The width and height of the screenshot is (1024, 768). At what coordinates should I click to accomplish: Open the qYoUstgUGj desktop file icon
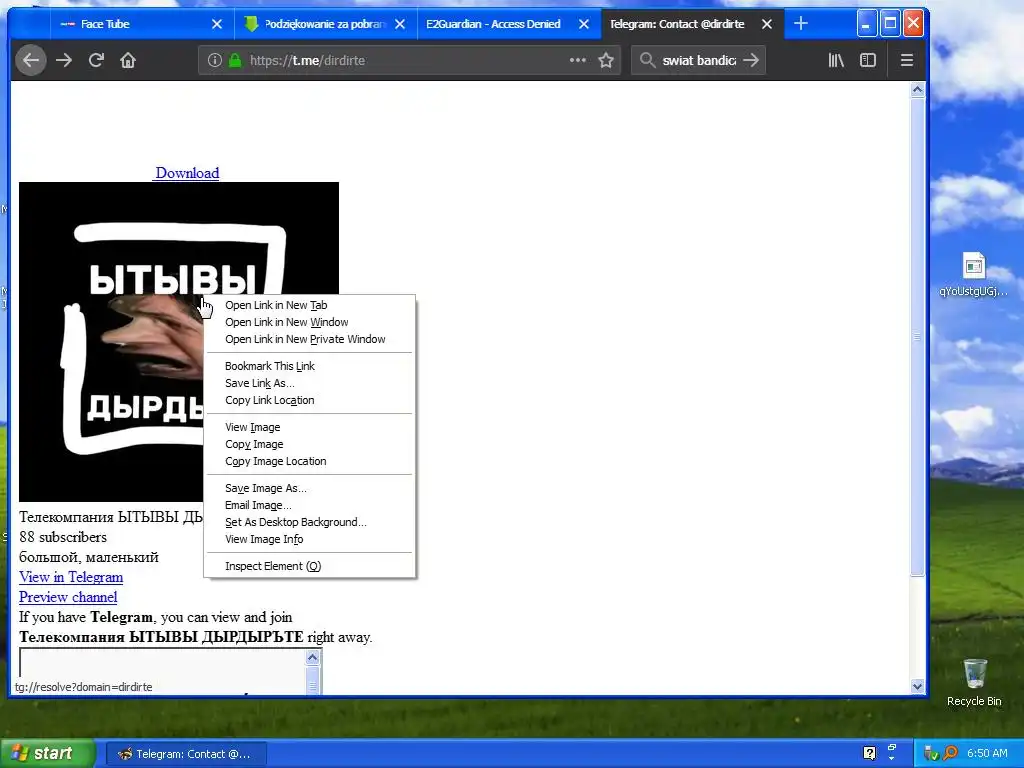(974, 274)
